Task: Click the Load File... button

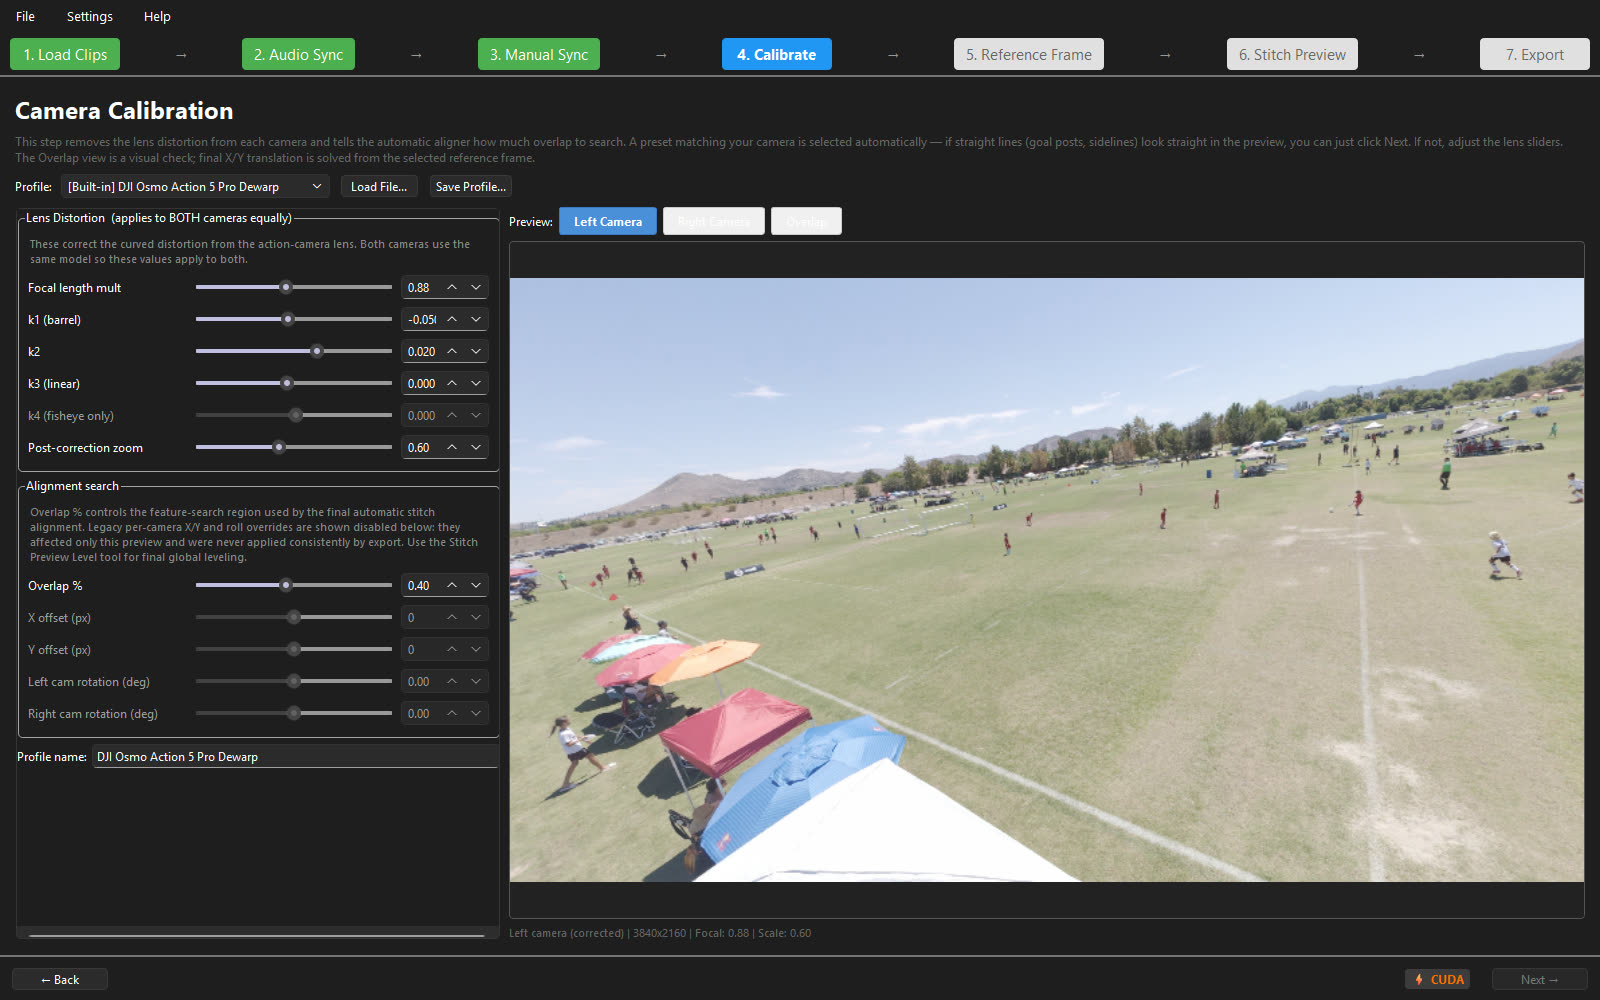Action: (379, 187)
